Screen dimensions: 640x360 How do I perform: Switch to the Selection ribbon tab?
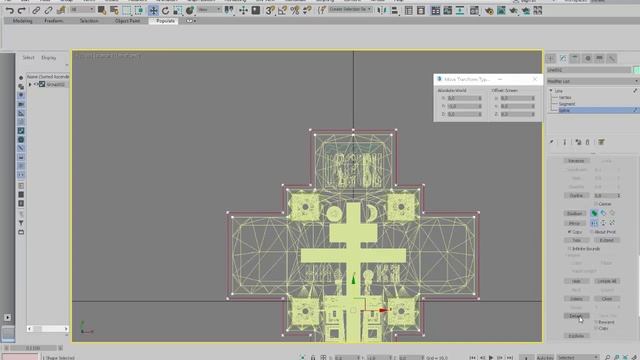pyautogui.click(x=89, y=21)
